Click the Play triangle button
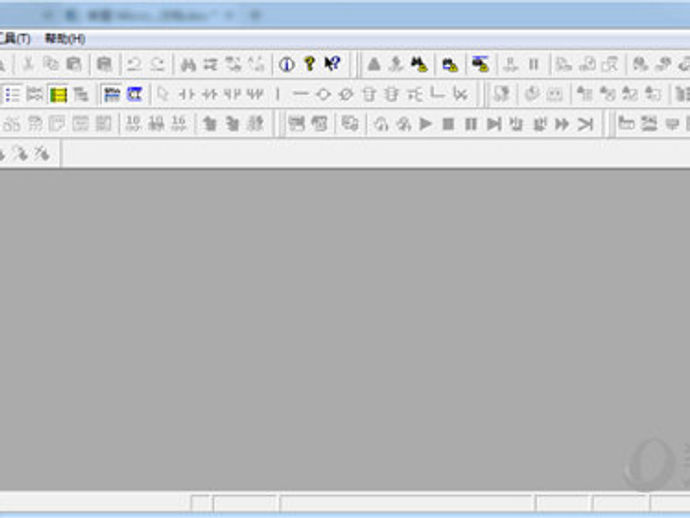Viewport: 690px width, 518px height. click(x=425, y=124)
